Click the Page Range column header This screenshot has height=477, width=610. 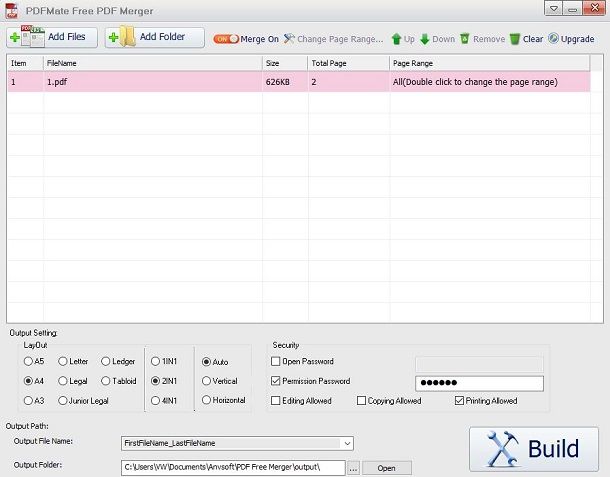[489, 63]
